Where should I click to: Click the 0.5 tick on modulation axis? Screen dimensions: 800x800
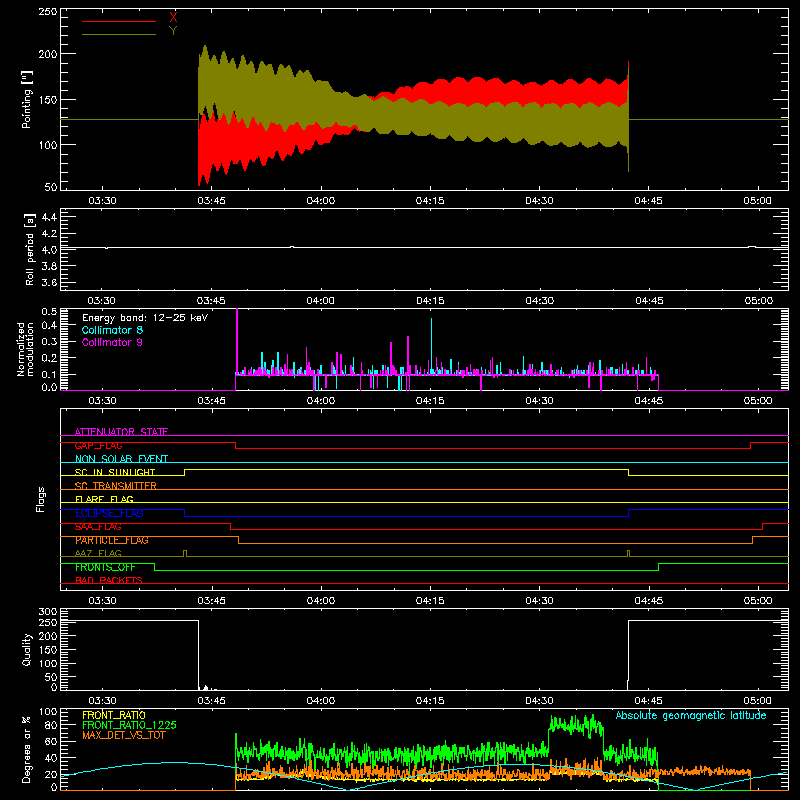49,311
